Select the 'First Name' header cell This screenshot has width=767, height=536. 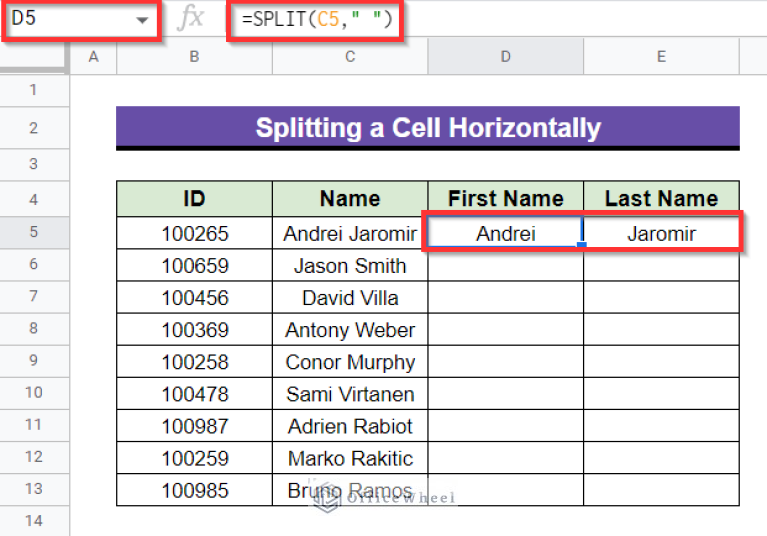[x=505, y=198]
